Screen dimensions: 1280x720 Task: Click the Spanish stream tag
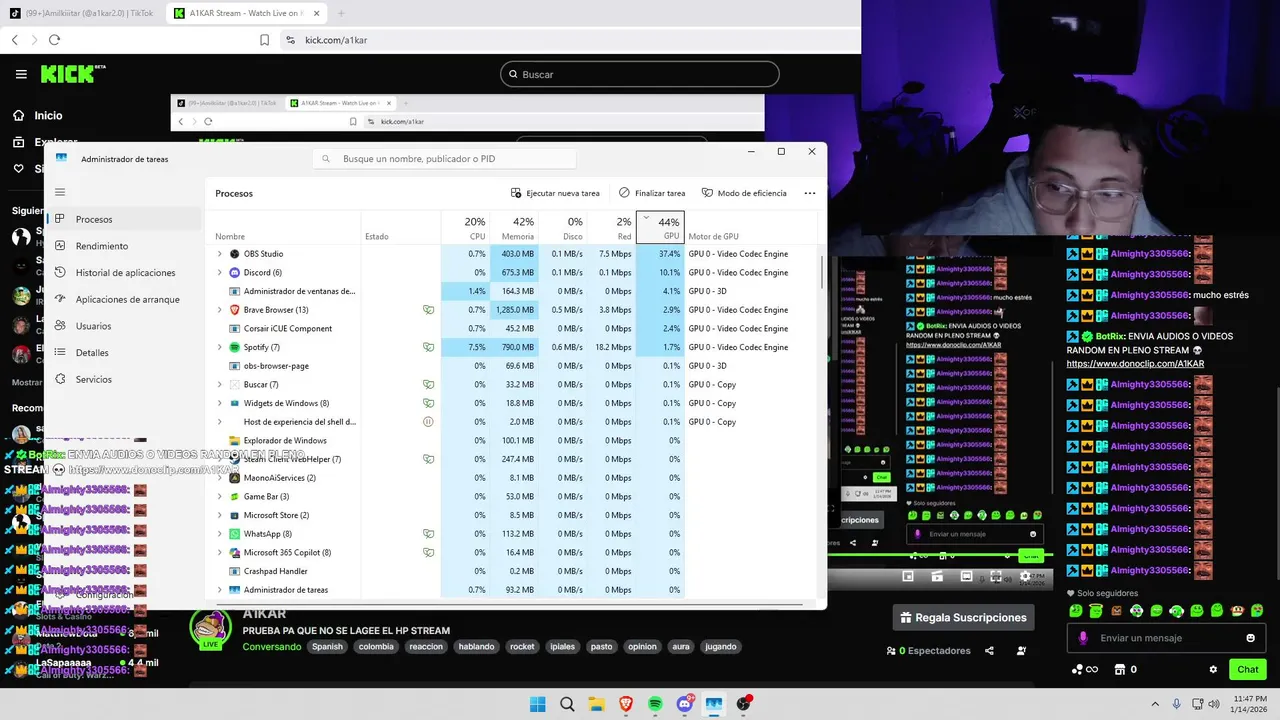327,647
